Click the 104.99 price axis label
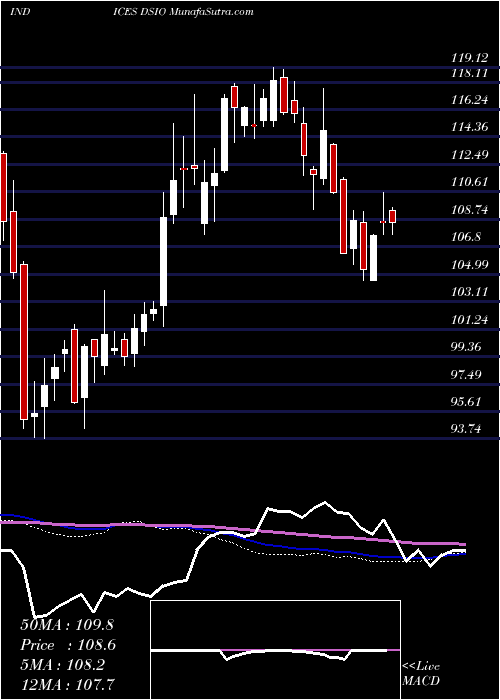500x700 pixels. (469, 265)
